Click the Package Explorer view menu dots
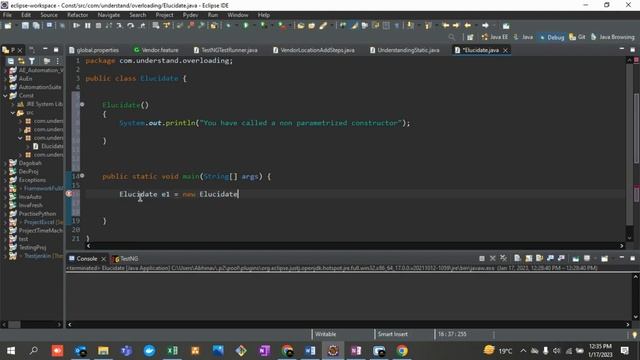 pyautogui.click(x=58, y=61)
